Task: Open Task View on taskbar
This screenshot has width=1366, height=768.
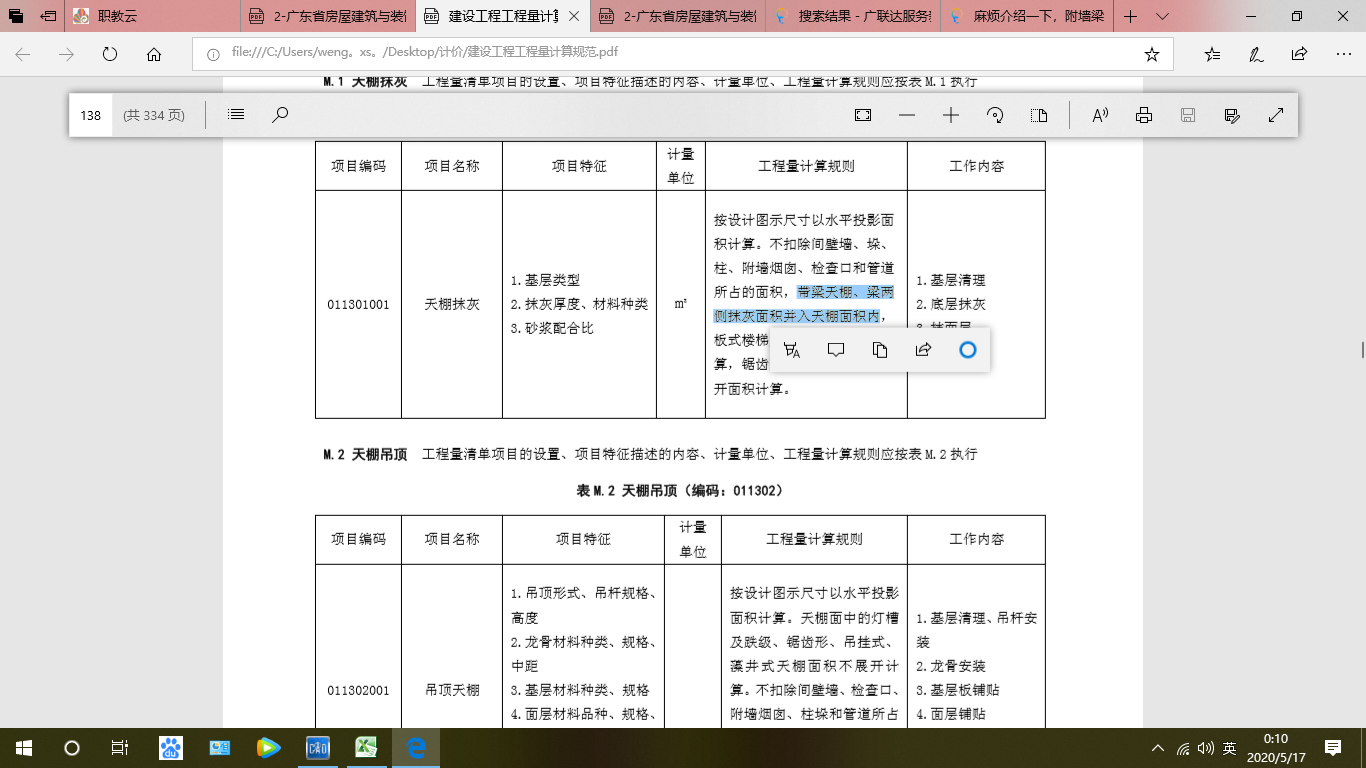Action: 120,748
